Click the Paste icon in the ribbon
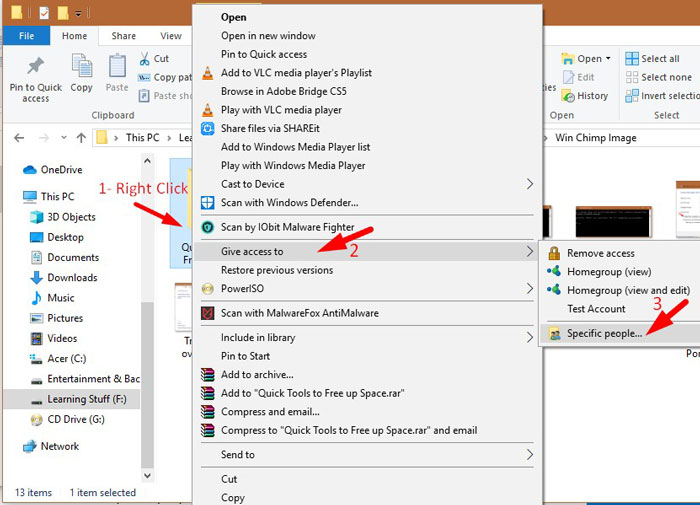Image resolution: width=700 pixels, height=505 pixels. (x=117, y=66)
